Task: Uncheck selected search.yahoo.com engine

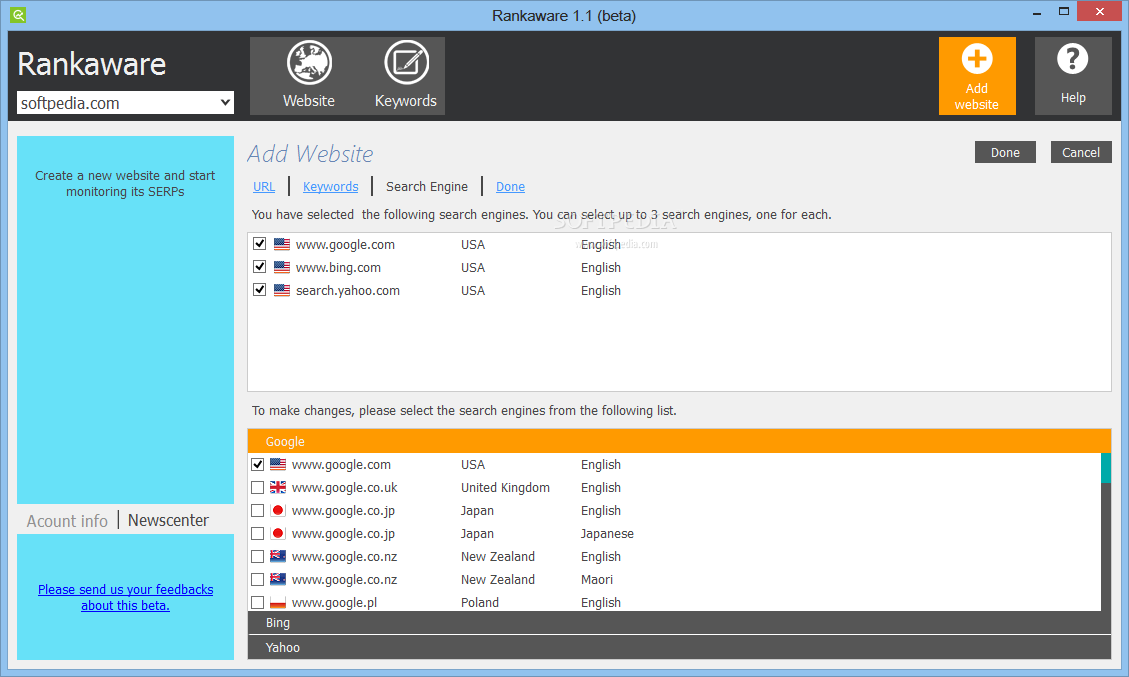Action: [x=260, y=290]
